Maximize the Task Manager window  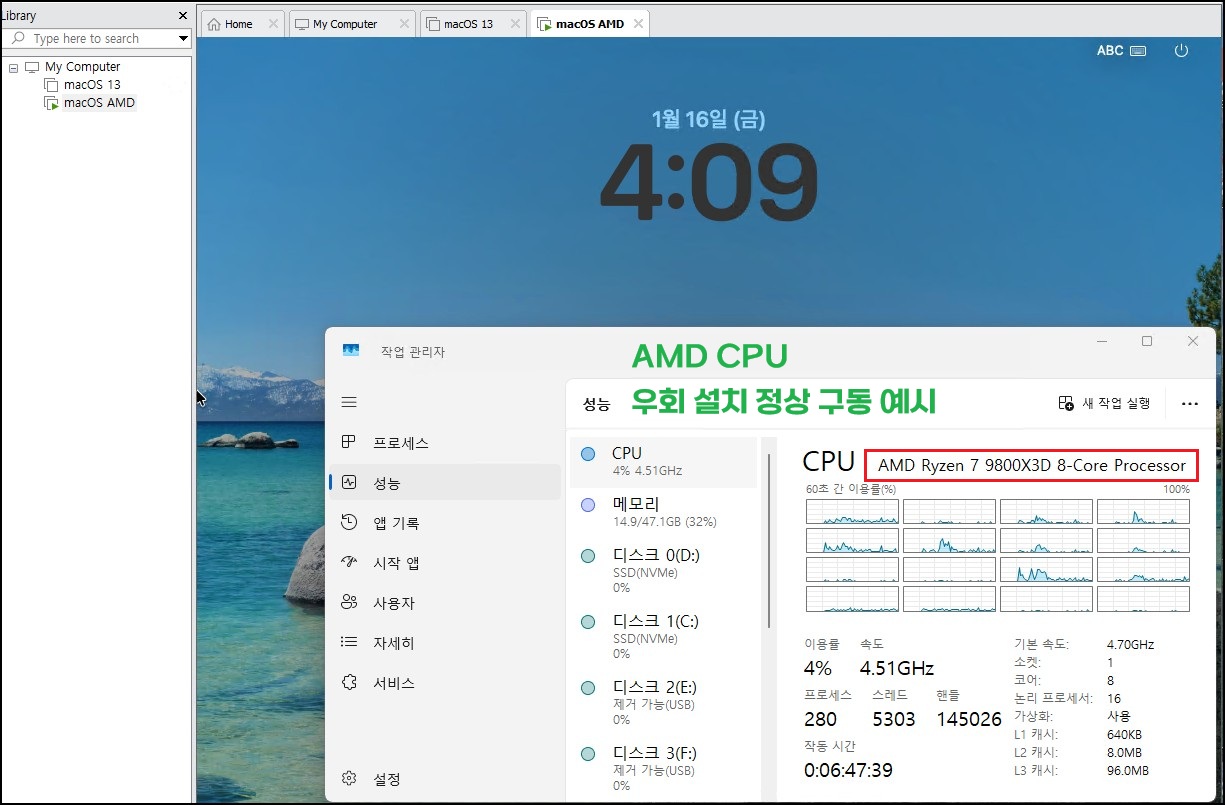click(x=1147, y=341)
